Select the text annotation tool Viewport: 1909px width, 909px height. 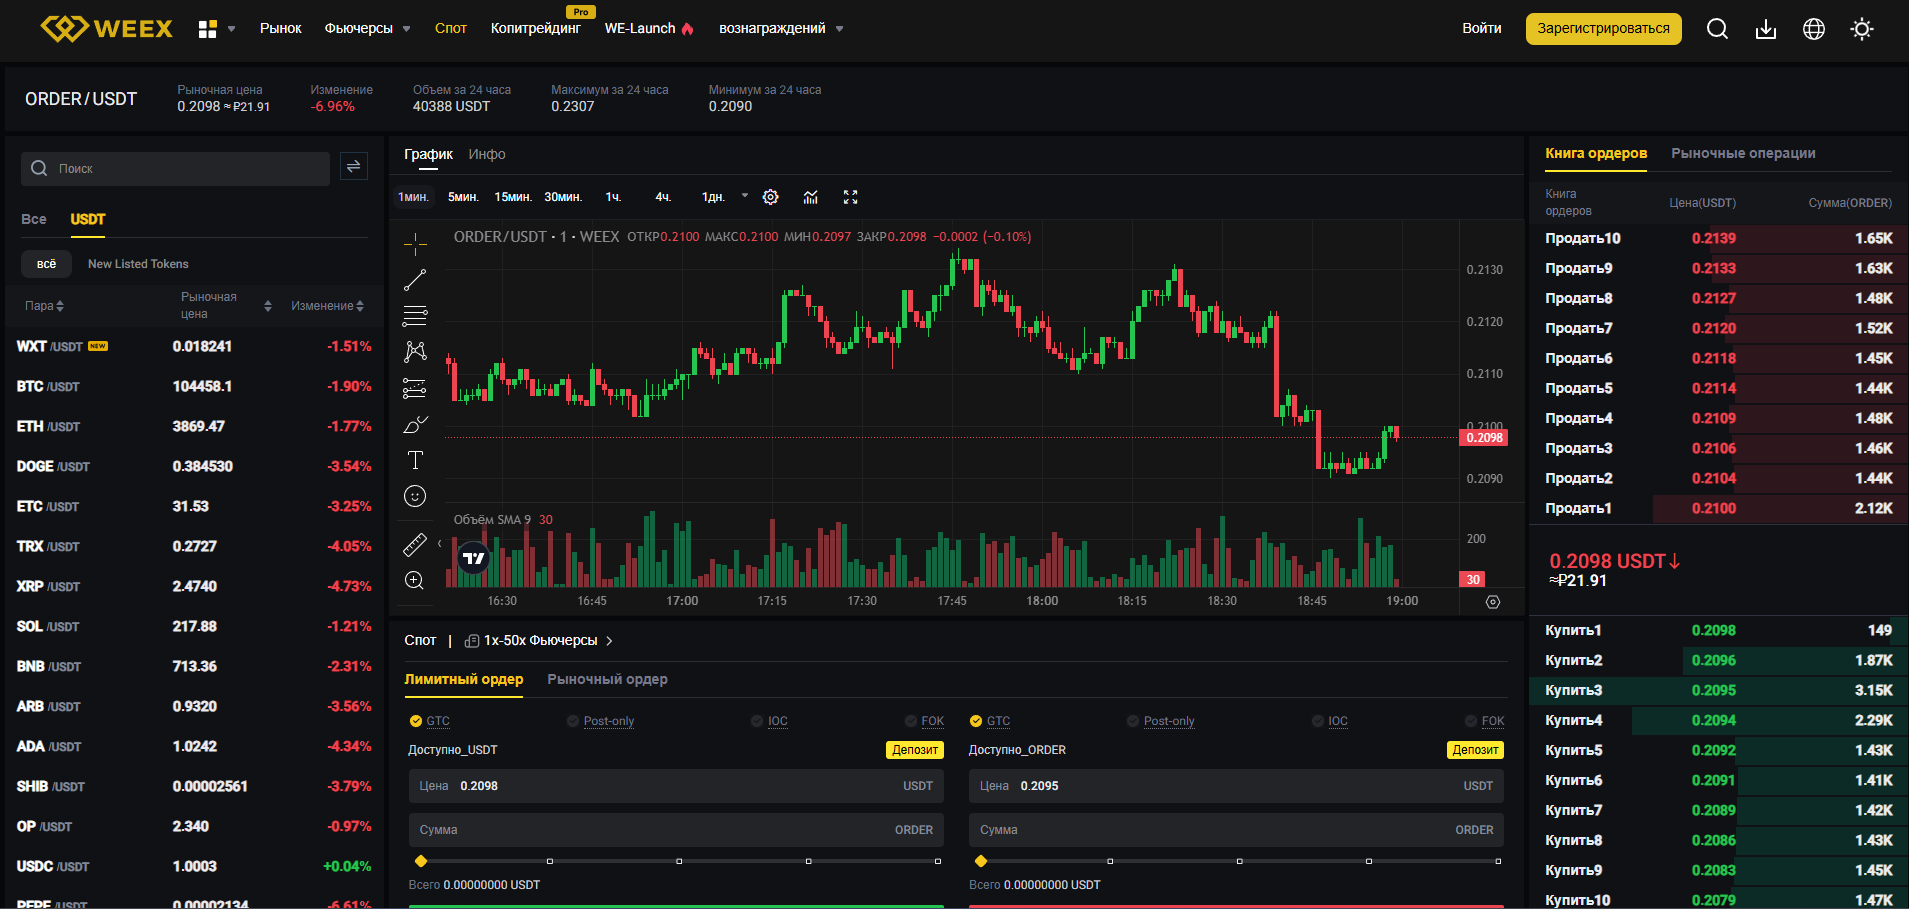click(415, 460)
